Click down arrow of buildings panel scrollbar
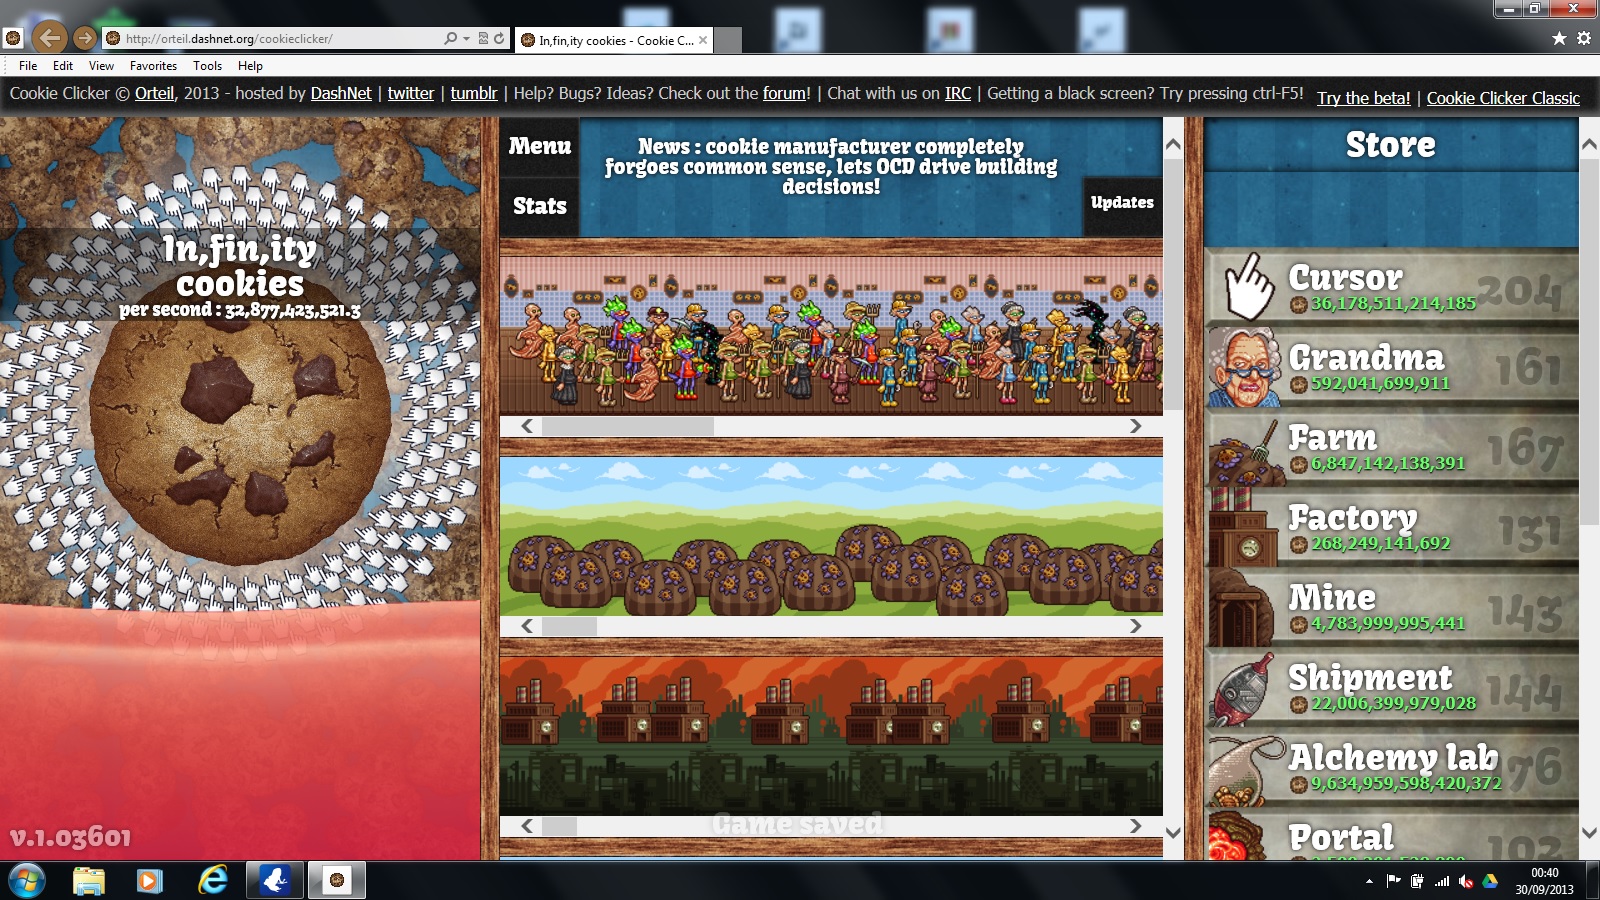The width and height of the screenshot is (1600, 900). tap(1174, 833)
